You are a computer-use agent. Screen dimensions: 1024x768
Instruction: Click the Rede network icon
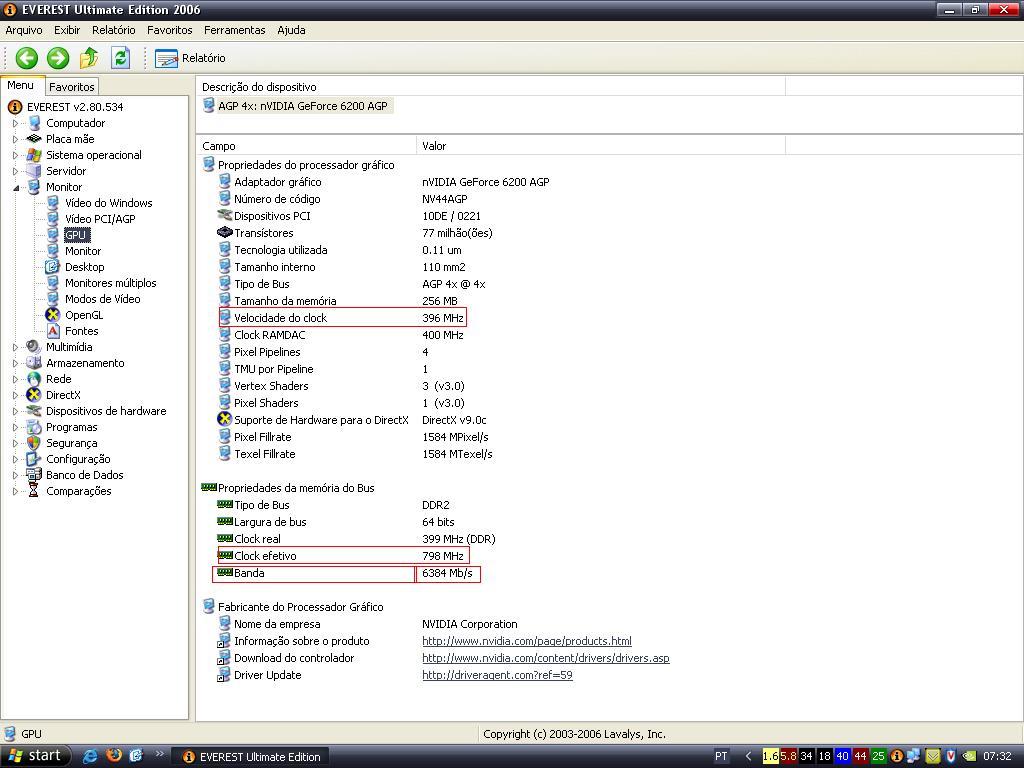(x=33, y=379)
